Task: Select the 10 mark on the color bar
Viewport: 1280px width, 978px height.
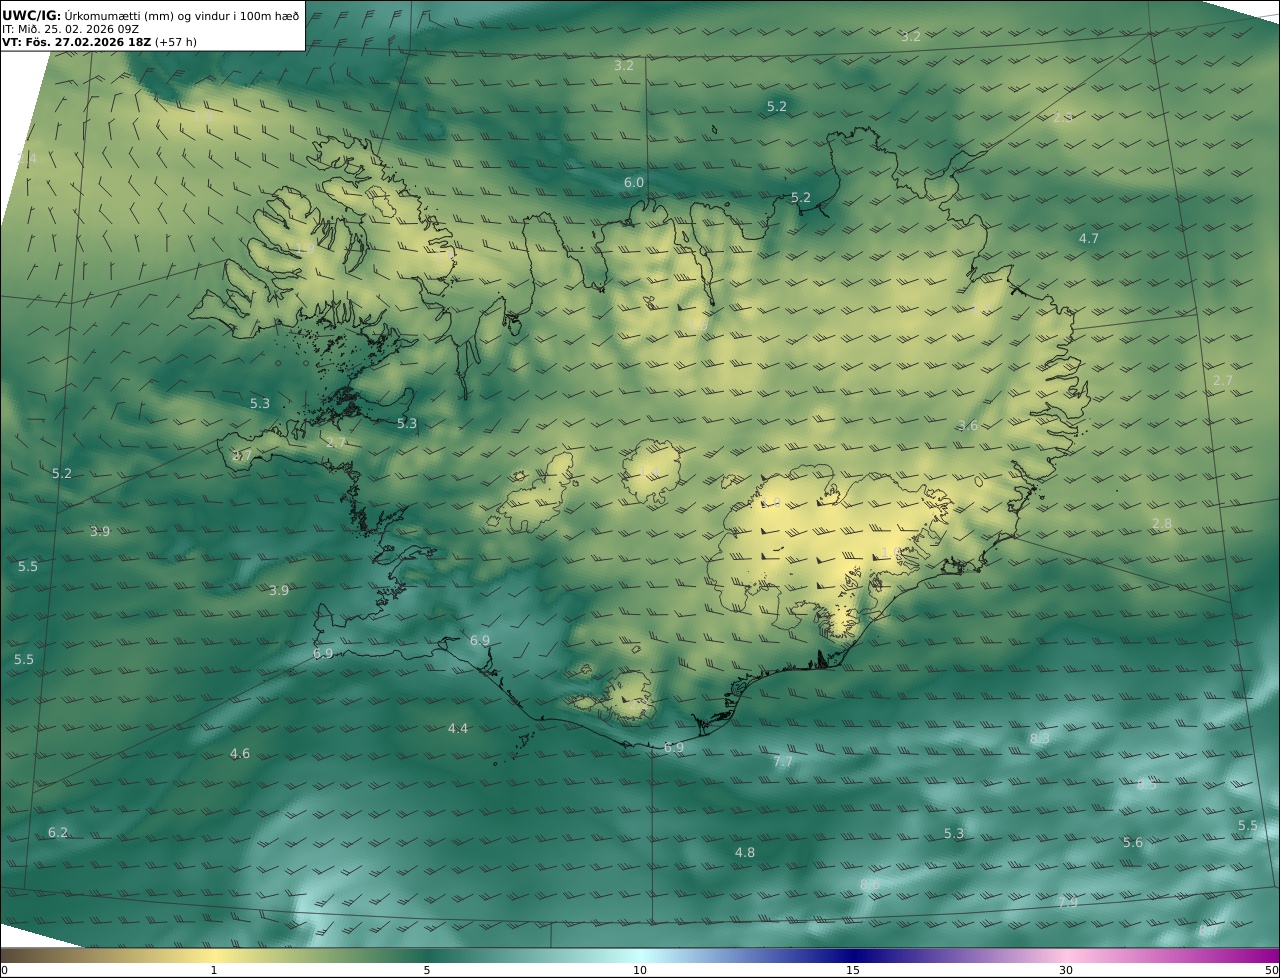Action: click(640, 970)
